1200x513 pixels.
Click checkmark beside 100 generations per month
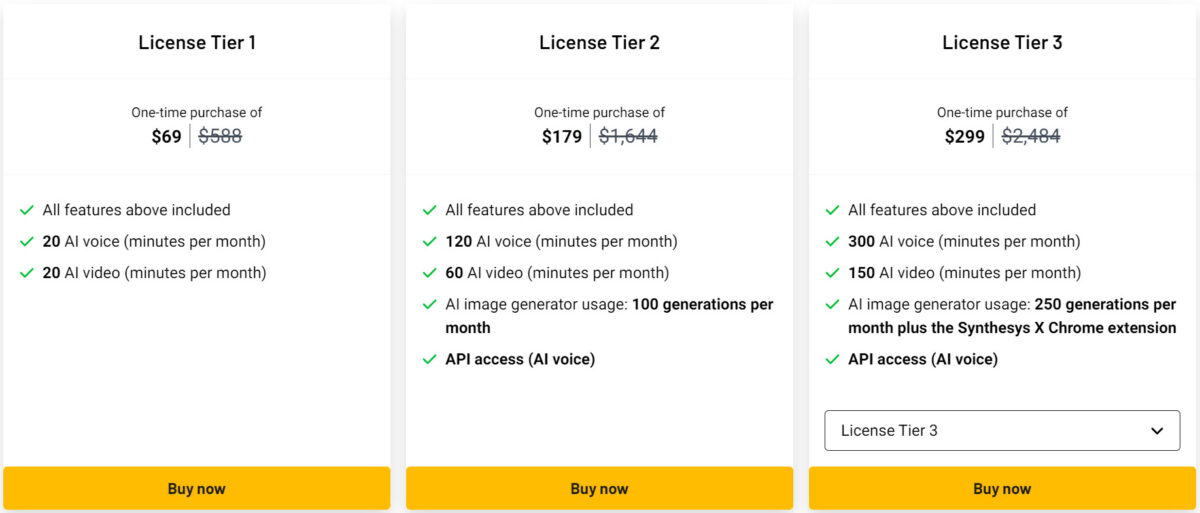pyautogui.click(x=430, y=304)
